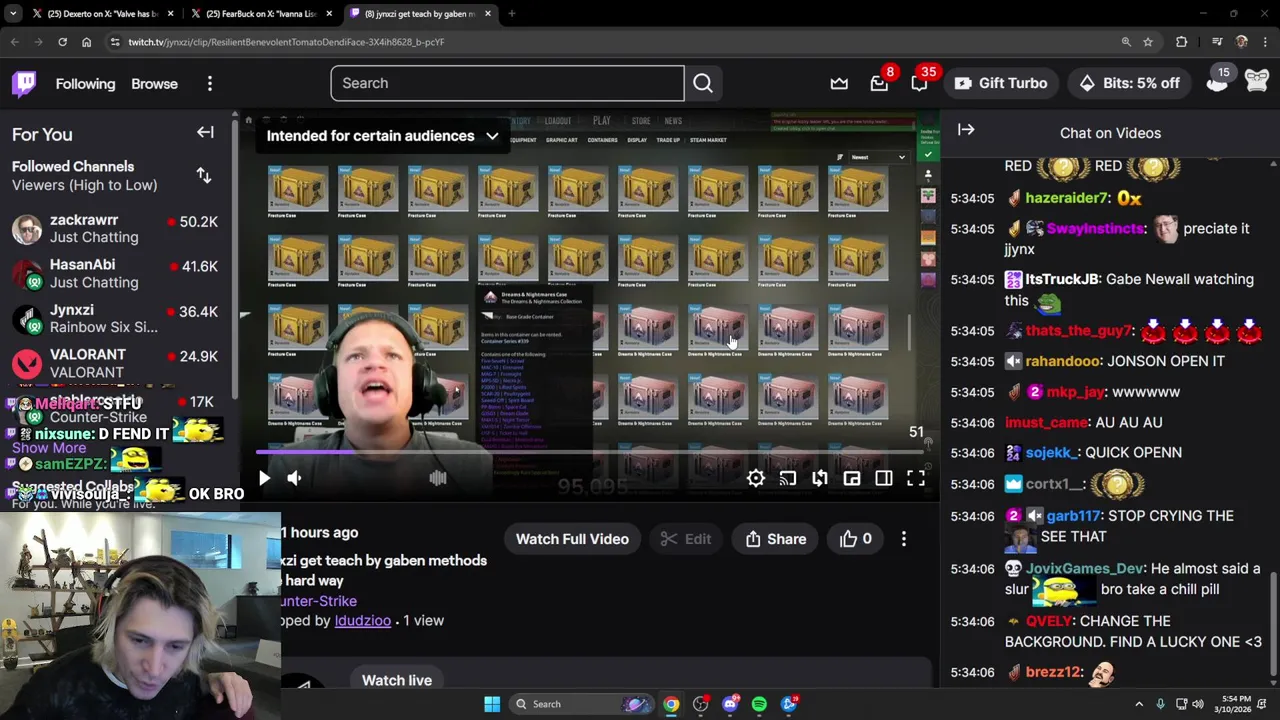Click the Watch live button
1280x720 pixels.
point(397,680)
